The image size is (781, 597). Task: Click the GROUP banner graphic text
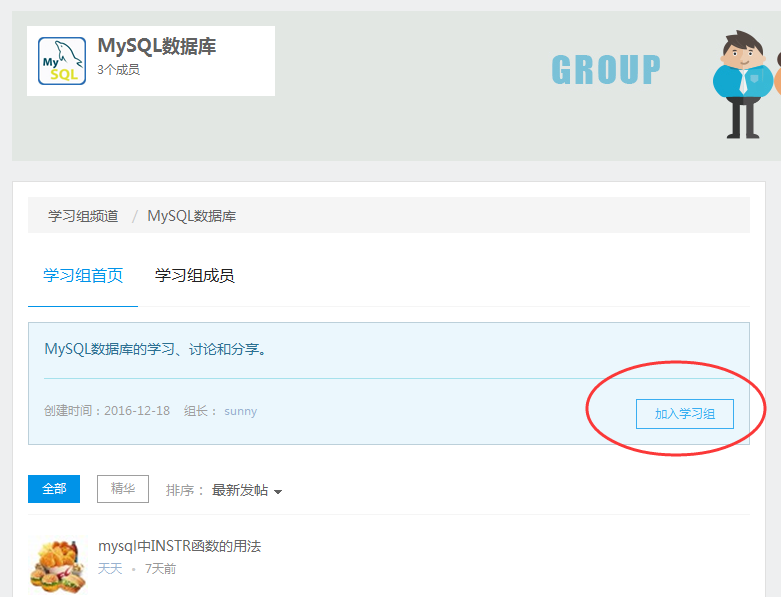click(606, 70)
